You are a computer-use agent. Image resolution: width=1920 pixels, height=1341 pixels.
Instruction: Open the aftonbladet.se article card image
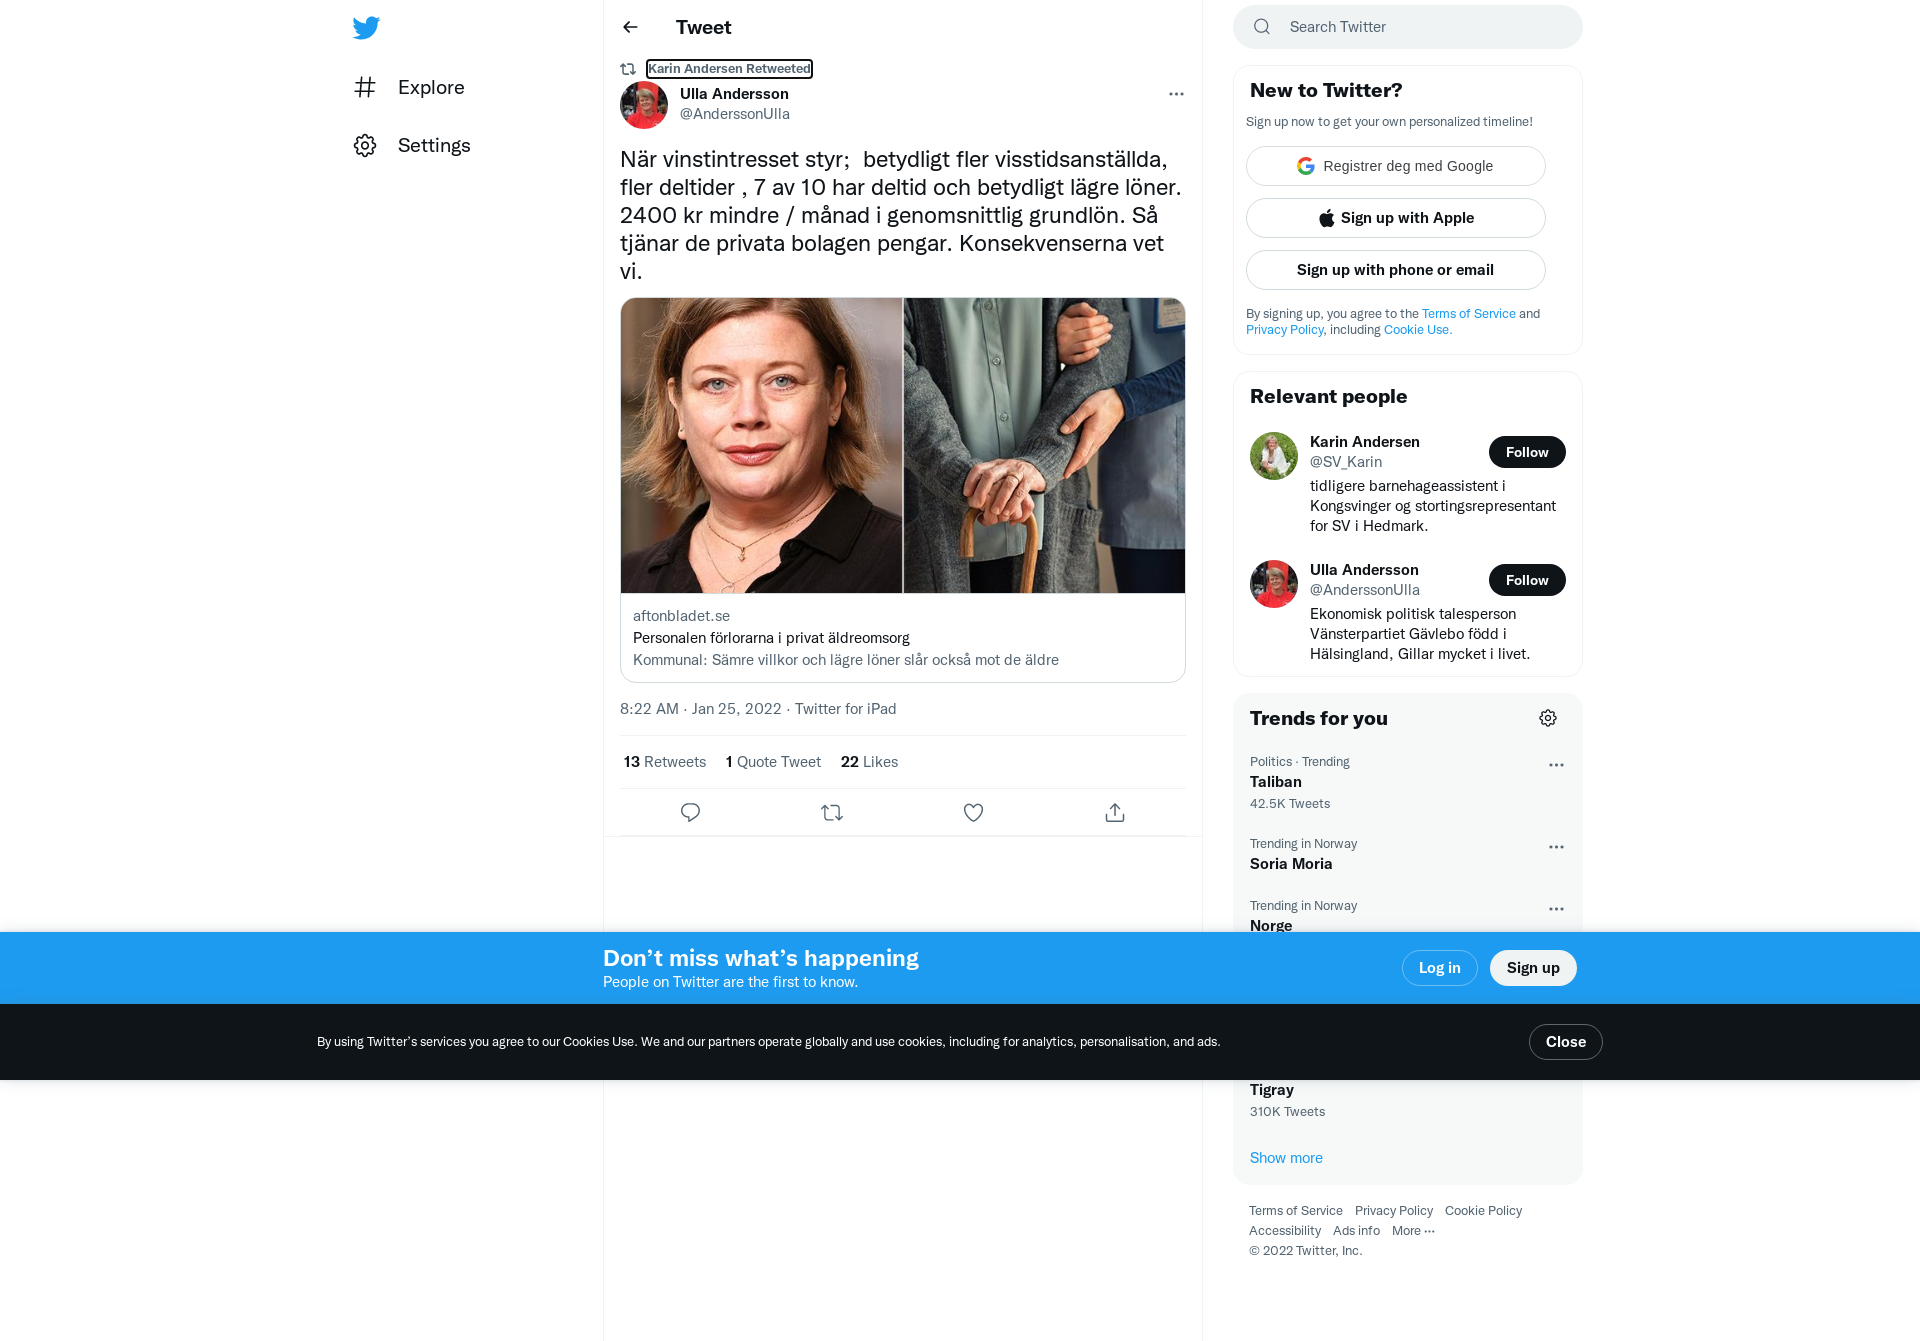pyautogui.click(x=903, y=445)
